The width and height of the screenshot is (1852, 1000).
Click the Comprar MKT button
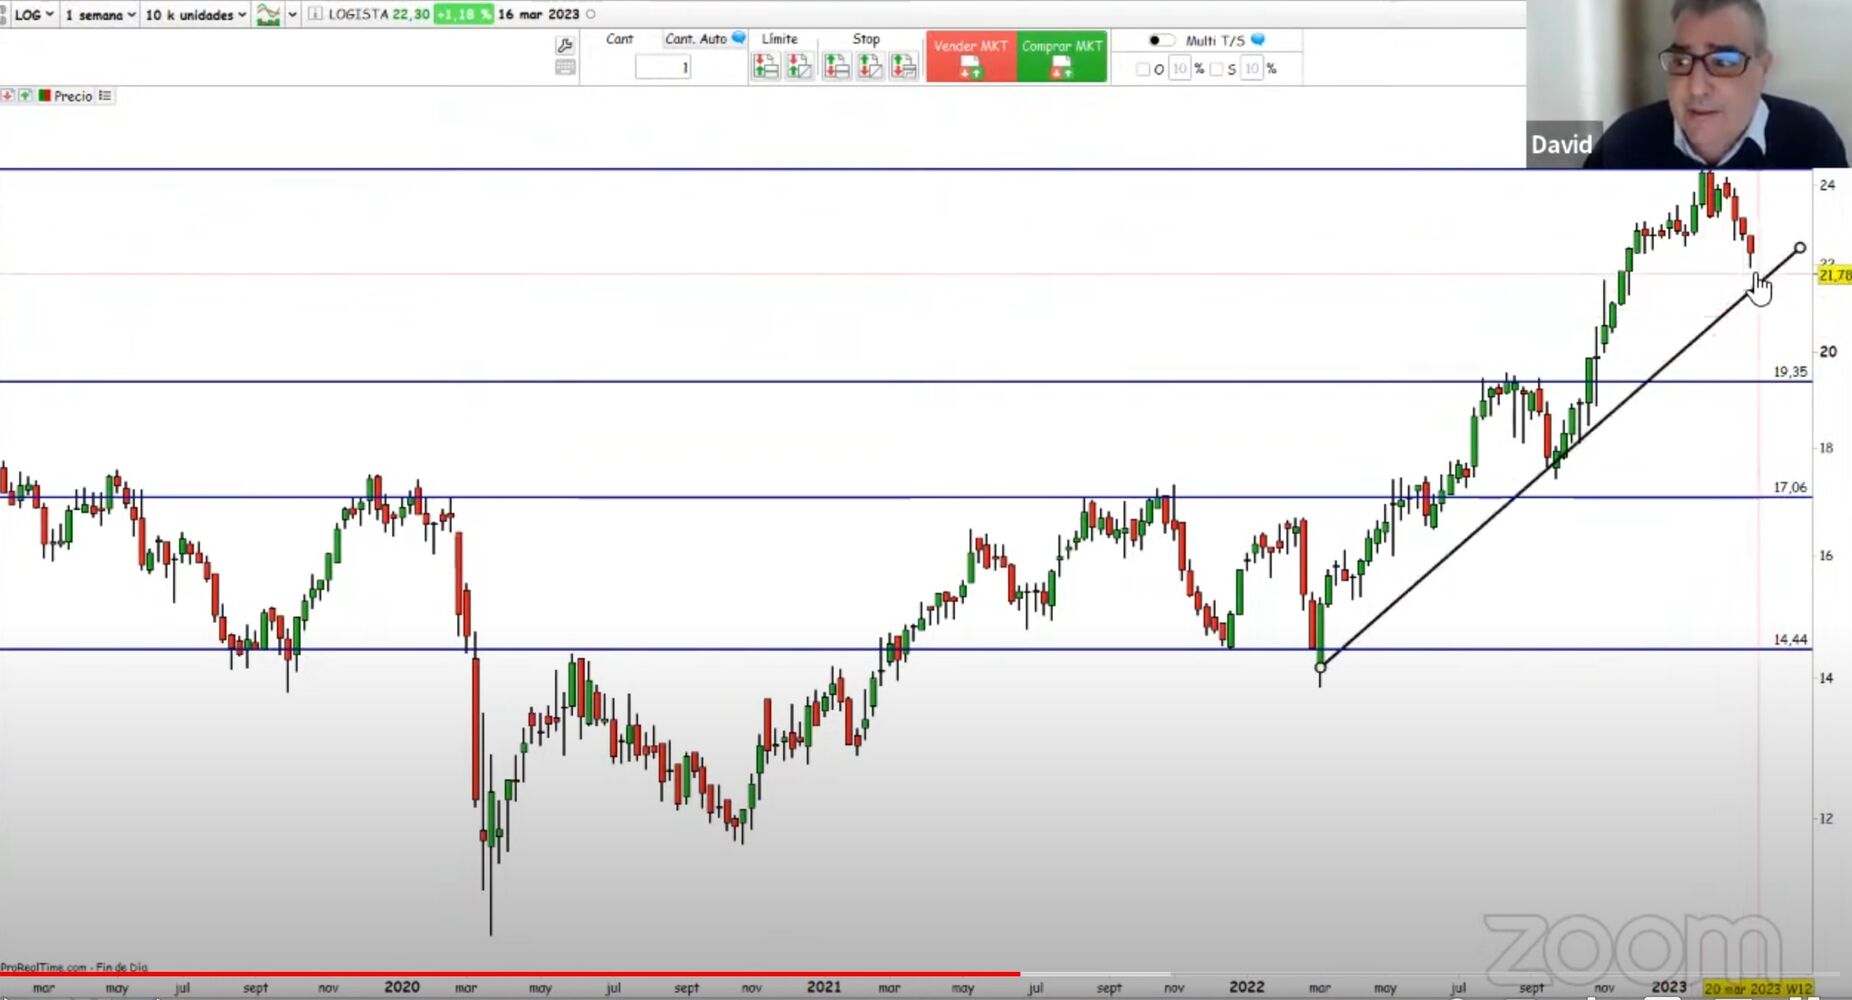1062,56
